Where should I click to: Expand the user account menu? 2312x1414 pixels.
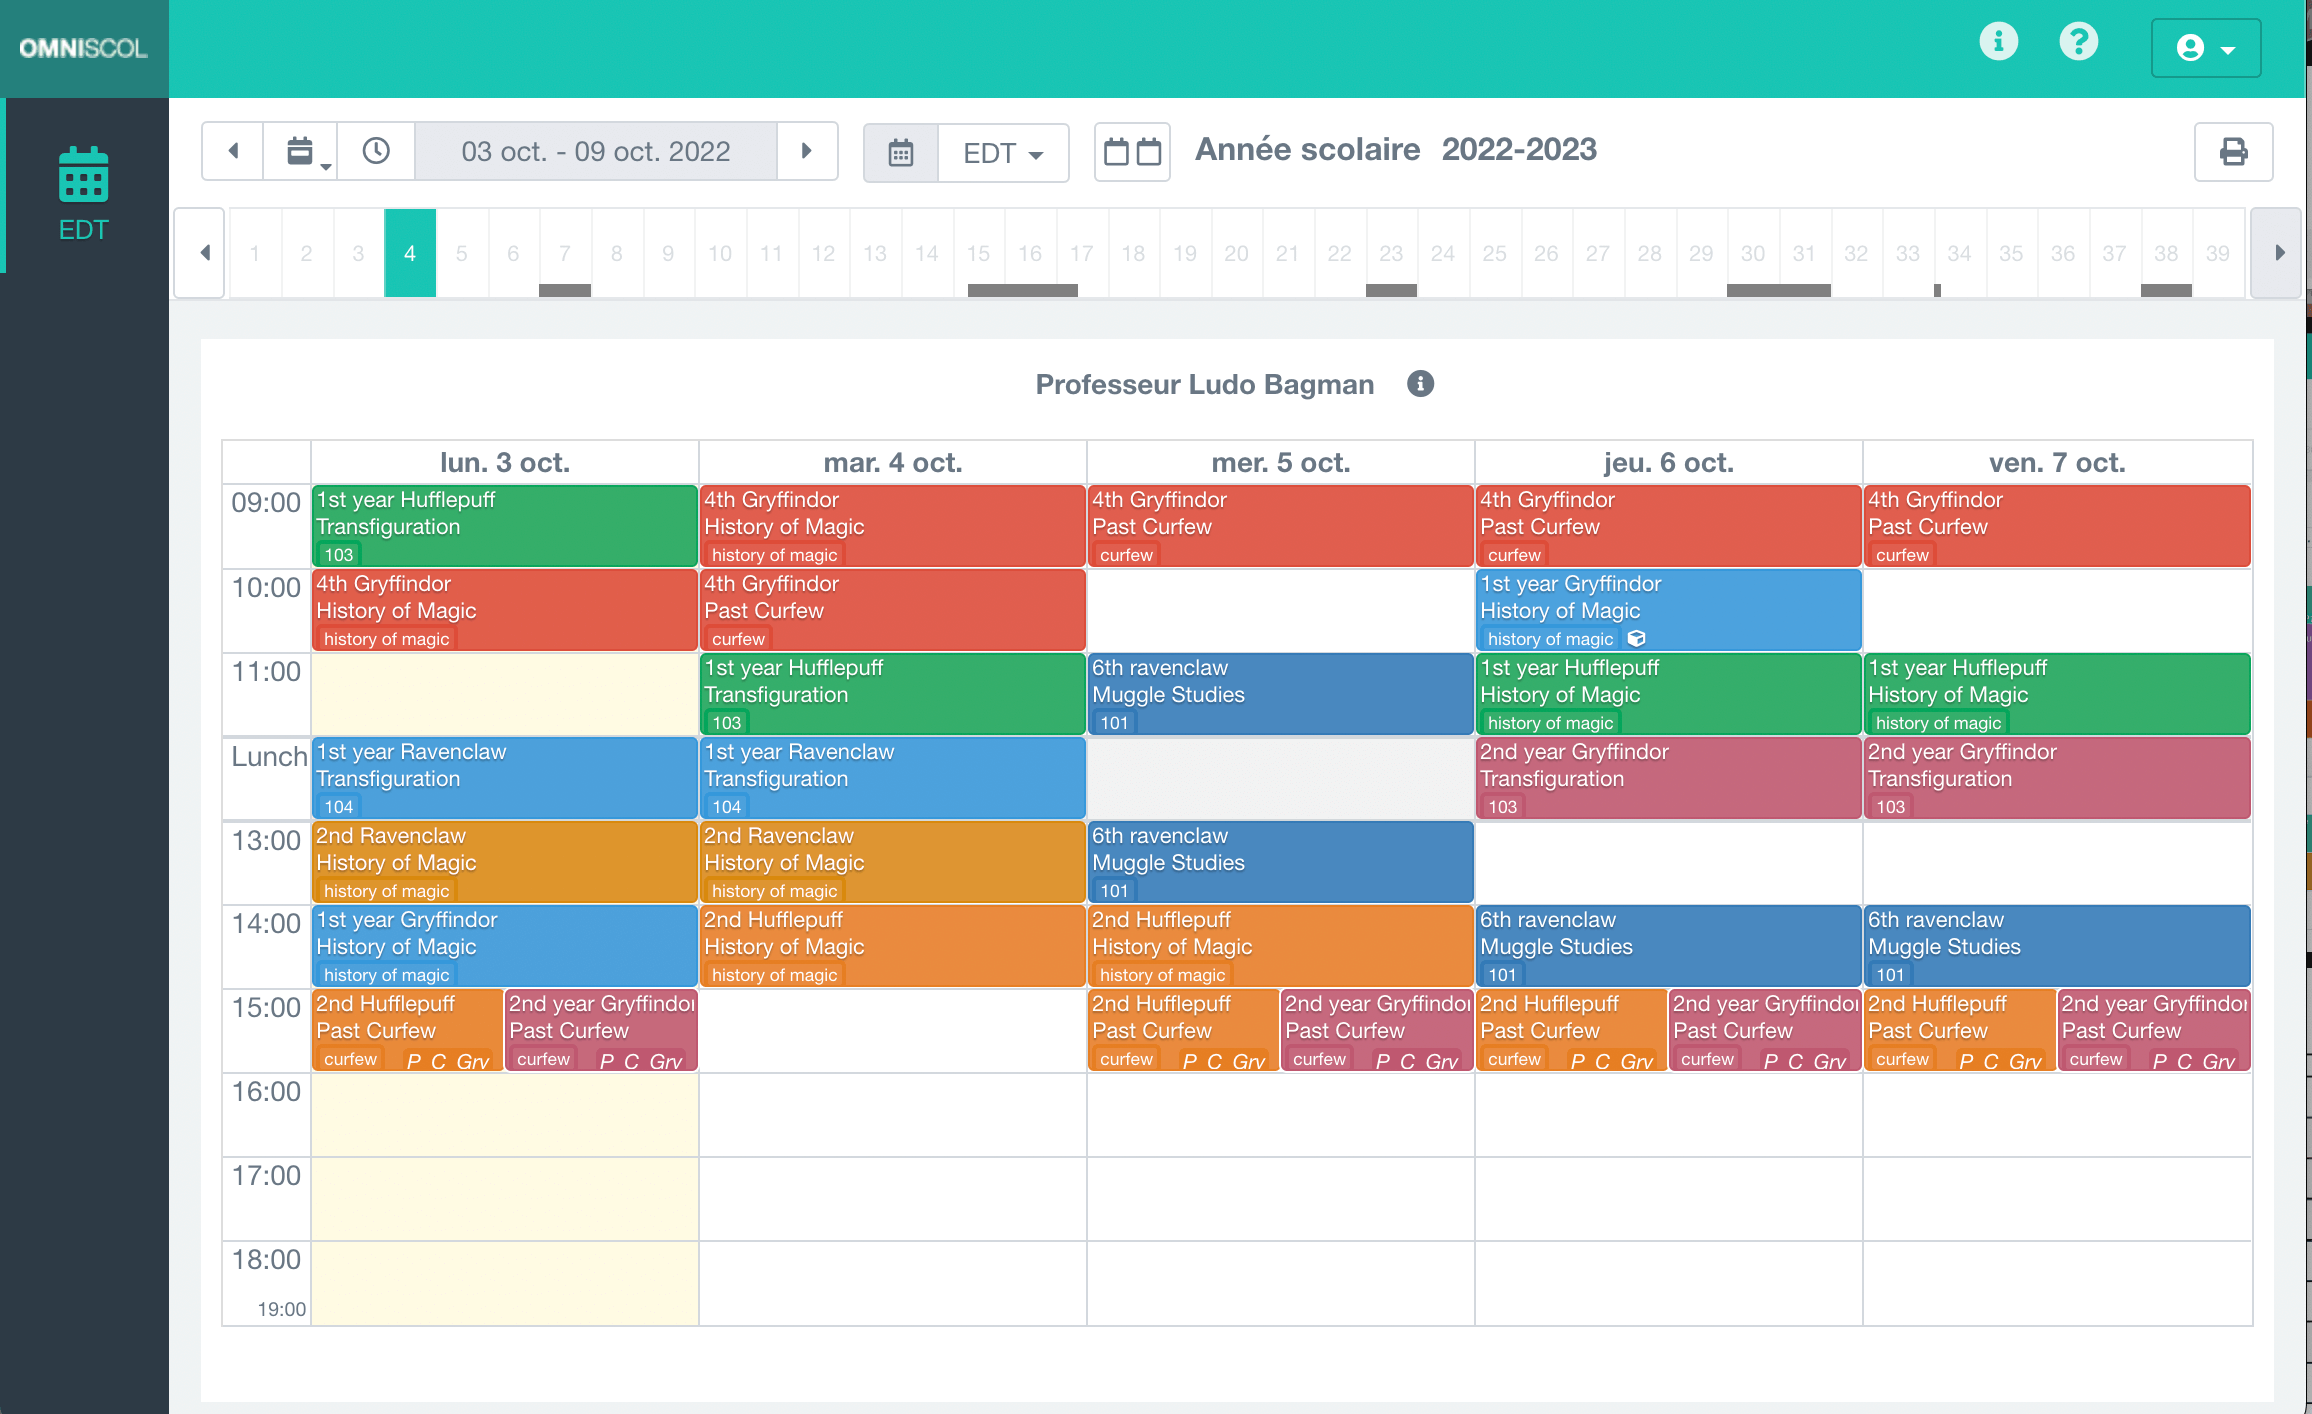(x=2205, y=48)
